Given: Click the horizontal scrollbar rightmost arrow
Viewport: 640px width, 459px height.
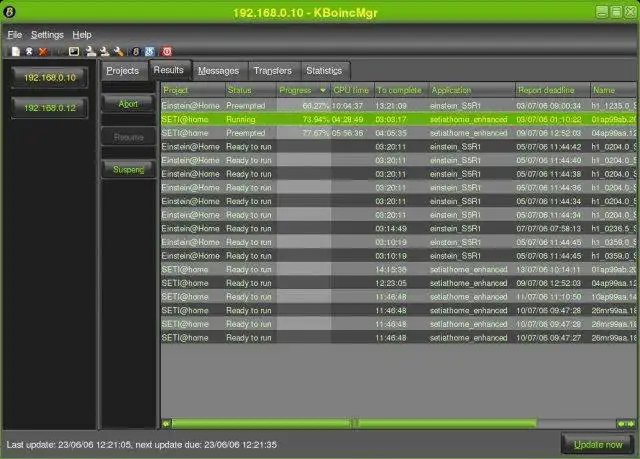Looking at the screenshot, I should 632,424.
